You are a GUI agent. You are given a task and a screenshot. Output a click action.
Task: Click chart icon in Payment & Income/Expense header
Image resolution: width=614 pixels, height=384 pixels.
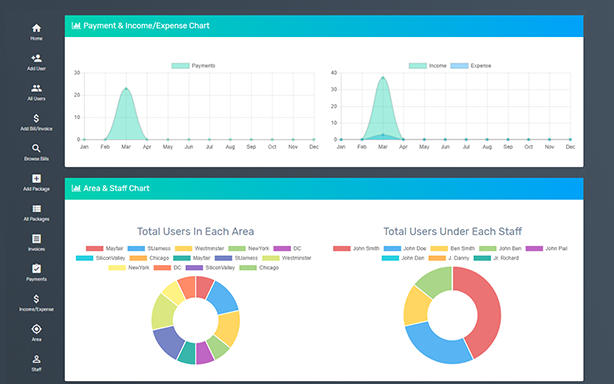(76, 26)
